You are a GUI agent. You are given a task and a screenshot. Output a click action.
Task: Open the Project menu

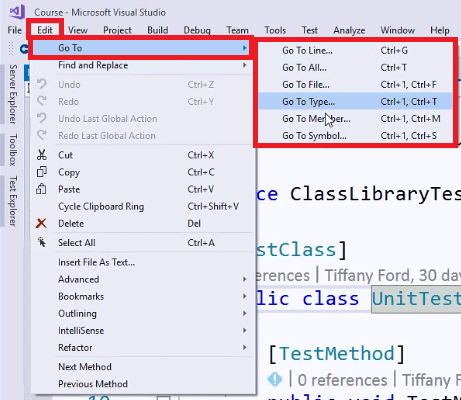click(x=117, y=30)
